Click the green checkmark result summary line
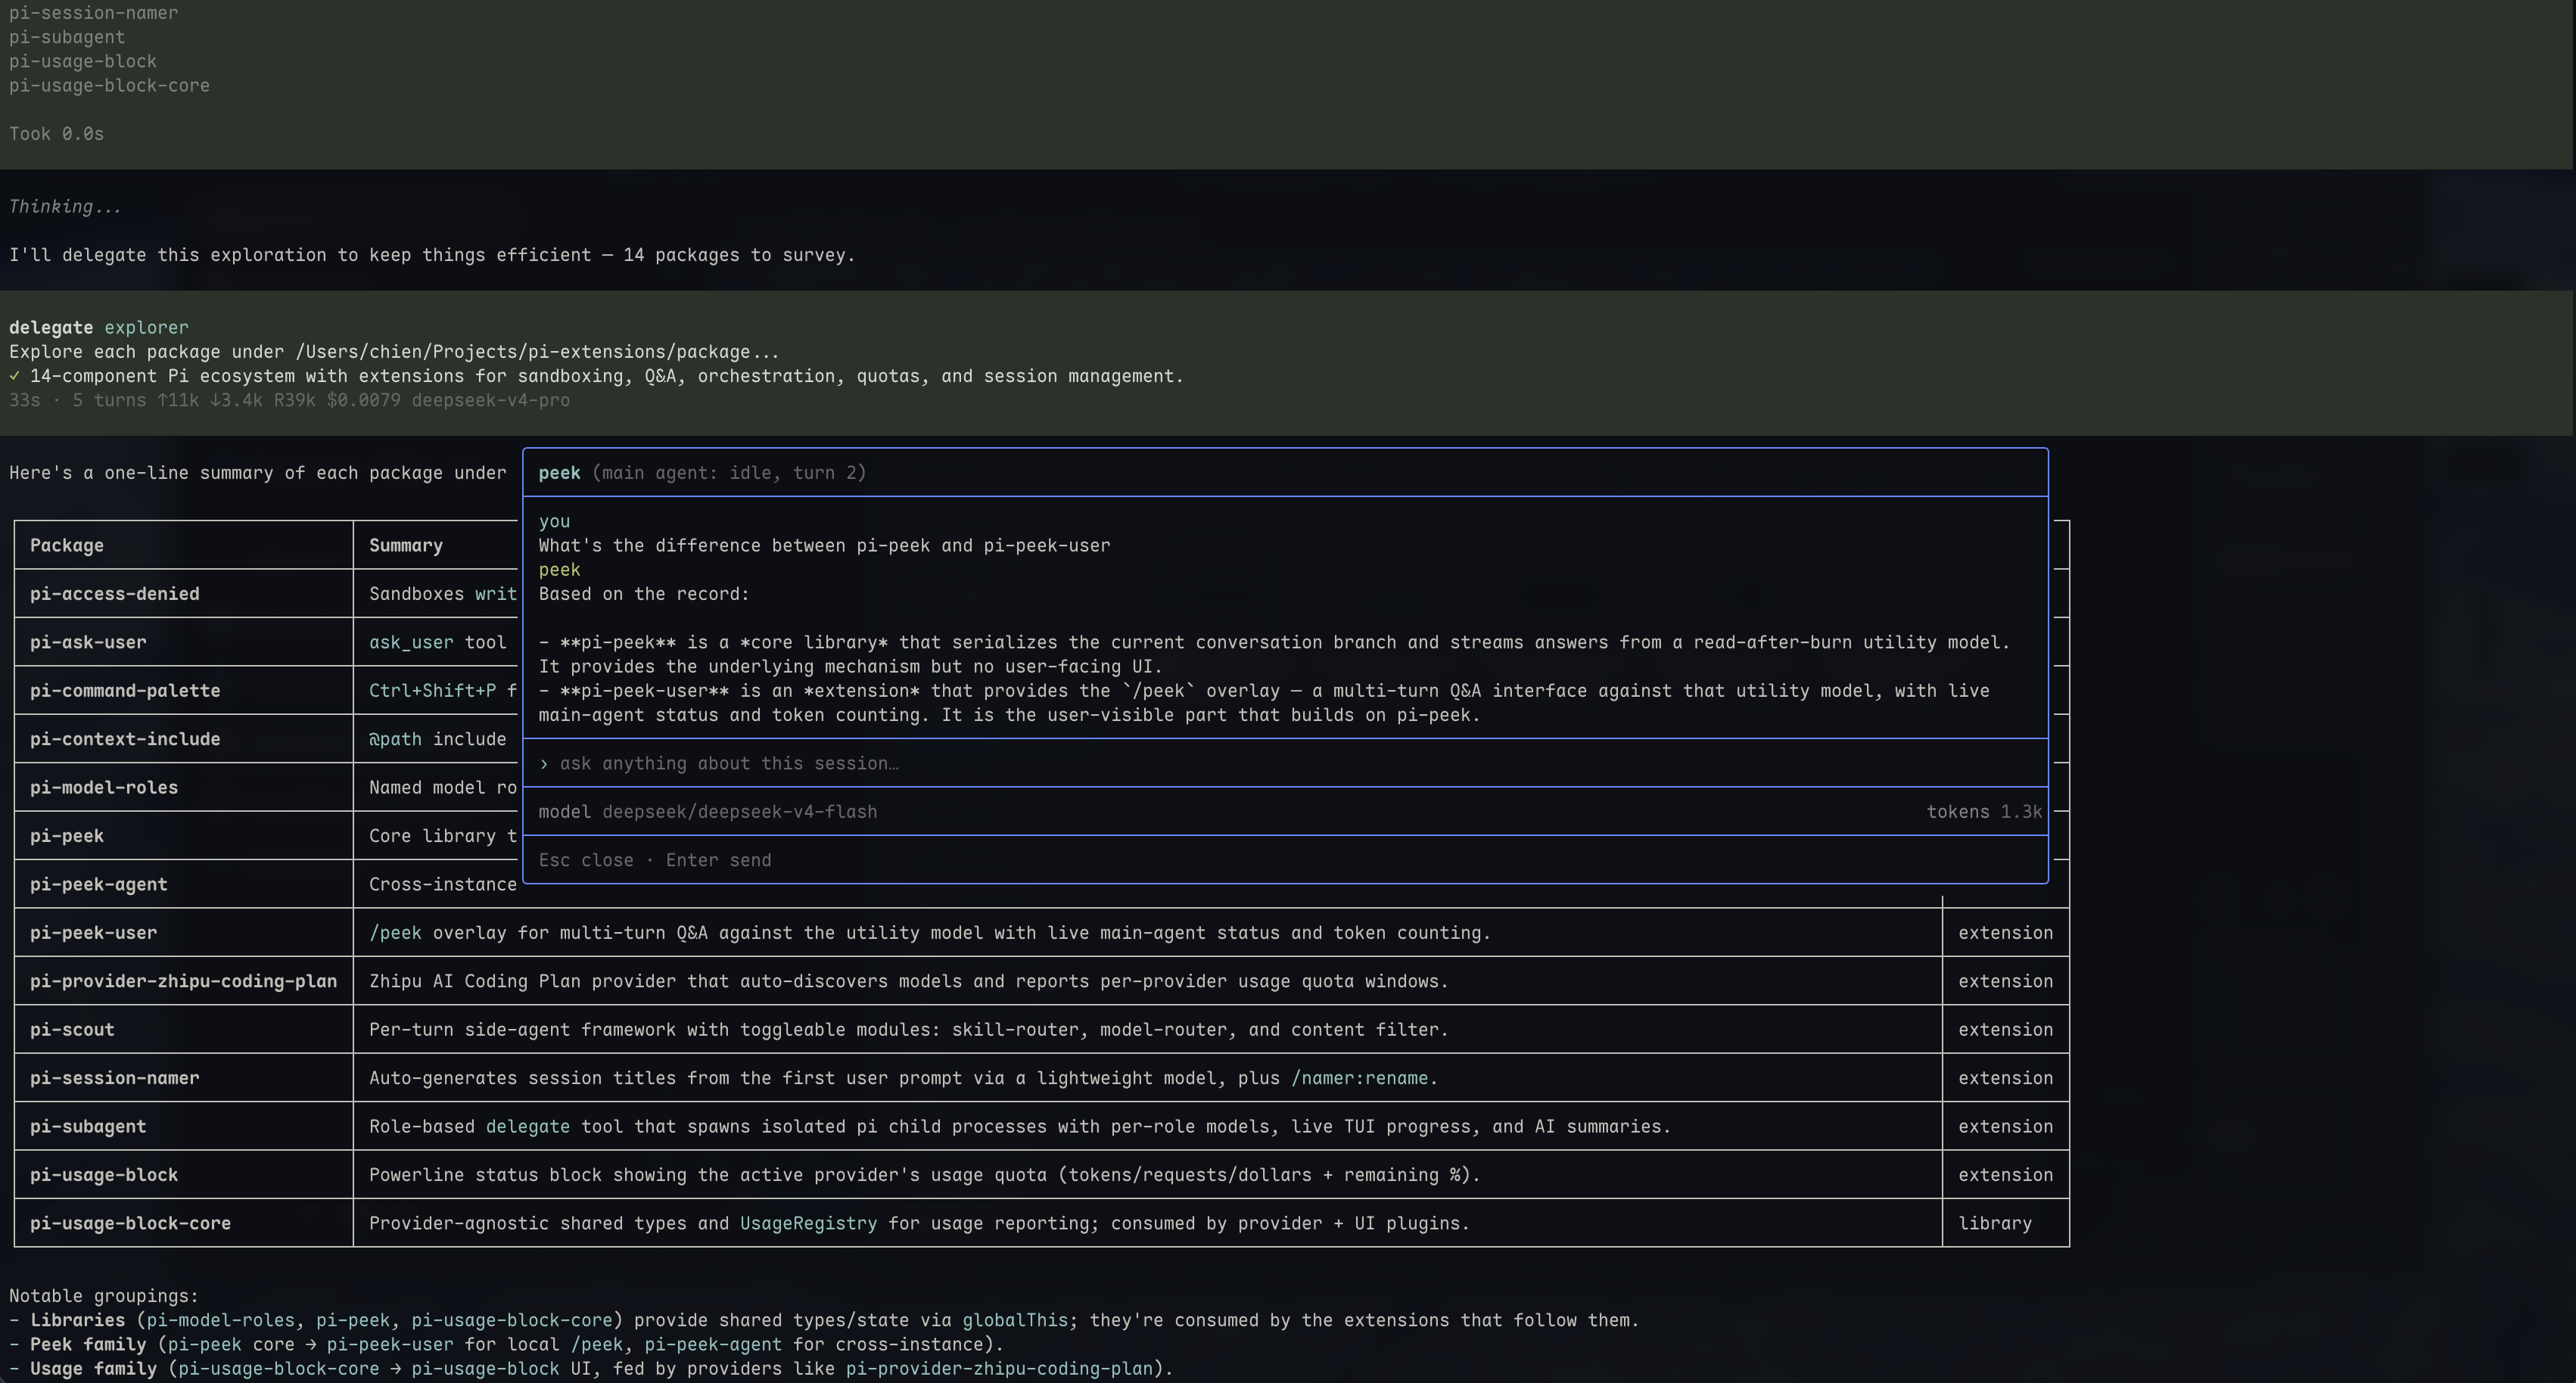 [x=596, y=376]
